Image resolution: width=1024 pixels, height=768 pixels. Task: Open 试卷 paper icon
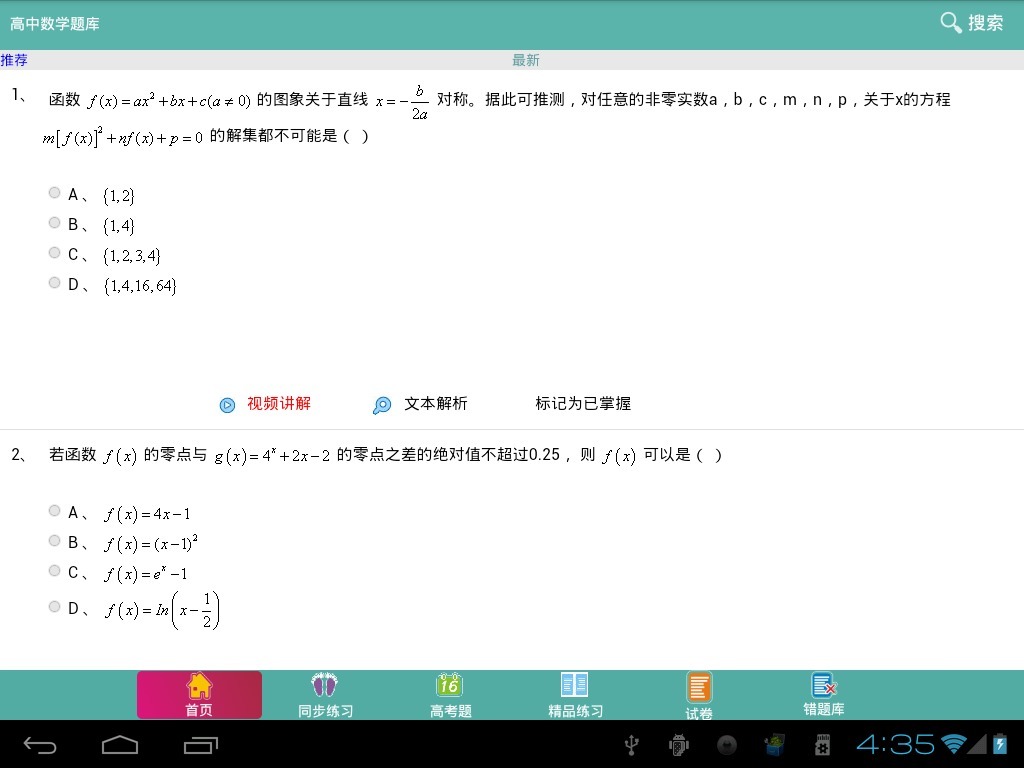click(x=699, y=687)
